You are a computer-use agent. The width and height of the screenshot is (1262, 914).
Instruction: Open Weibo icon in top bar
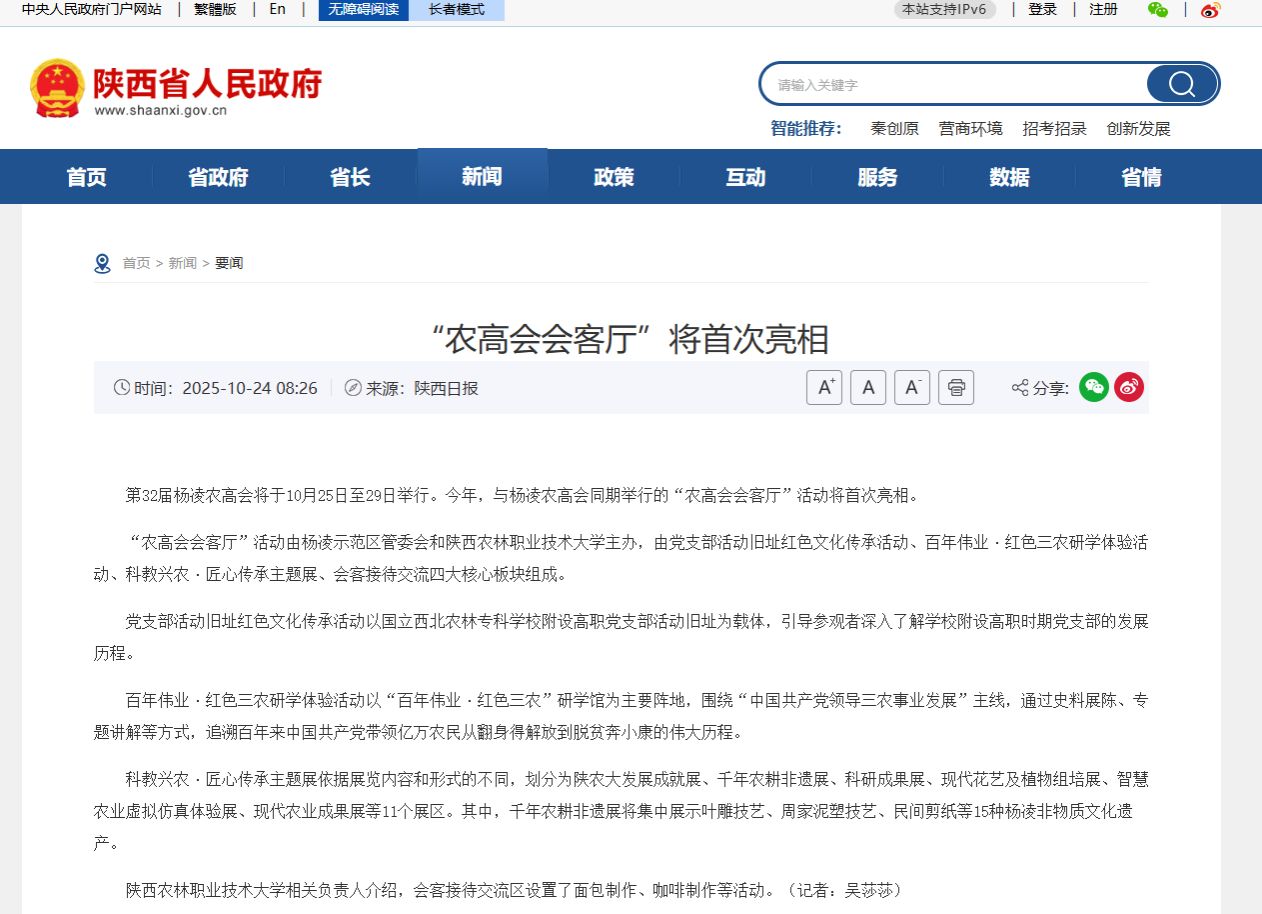(x=1211, y=10)
